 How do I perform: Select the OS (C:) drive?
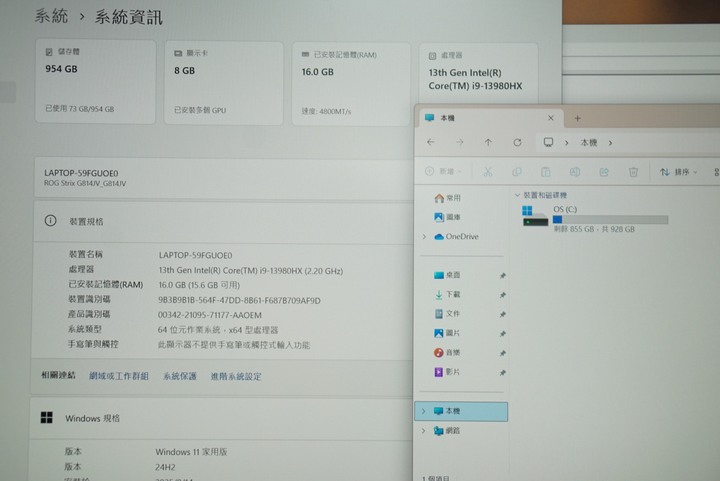point(596,219)
